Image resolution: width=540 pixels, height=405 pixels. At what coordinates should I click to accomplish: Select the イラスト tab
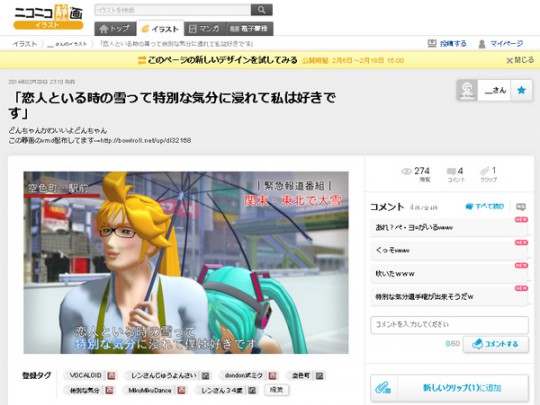(160, 29)
